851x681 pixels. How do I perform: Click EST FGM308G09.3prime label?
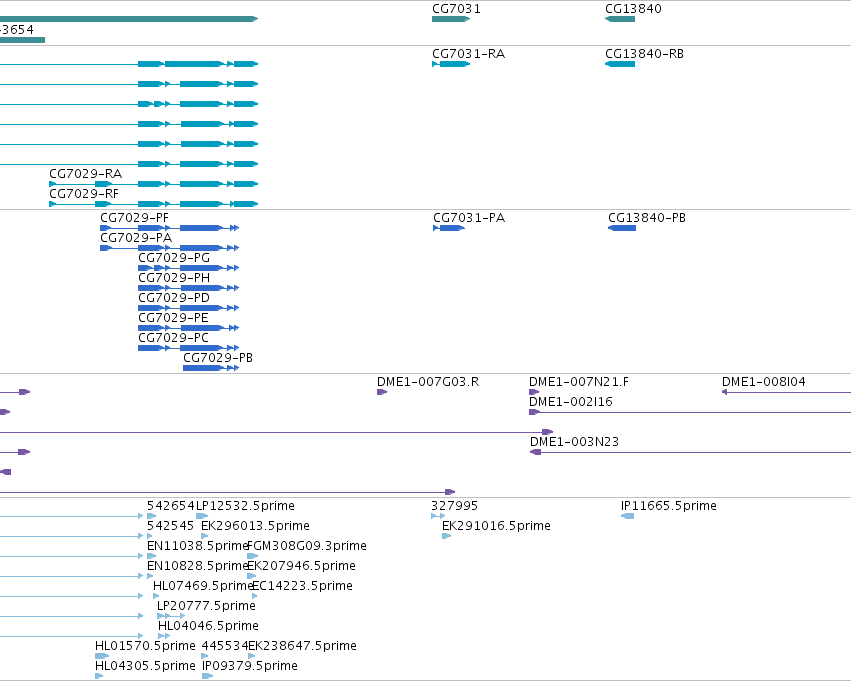click(x=307, y=546)
